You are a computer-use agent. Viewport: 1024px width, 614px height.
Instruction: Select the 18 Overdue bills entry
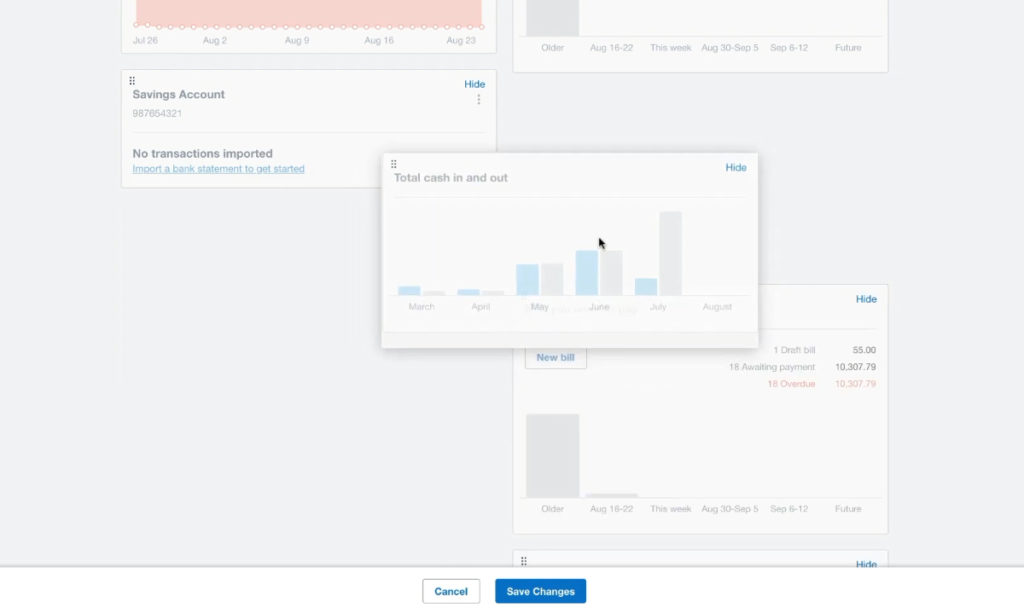click(790, 383)
